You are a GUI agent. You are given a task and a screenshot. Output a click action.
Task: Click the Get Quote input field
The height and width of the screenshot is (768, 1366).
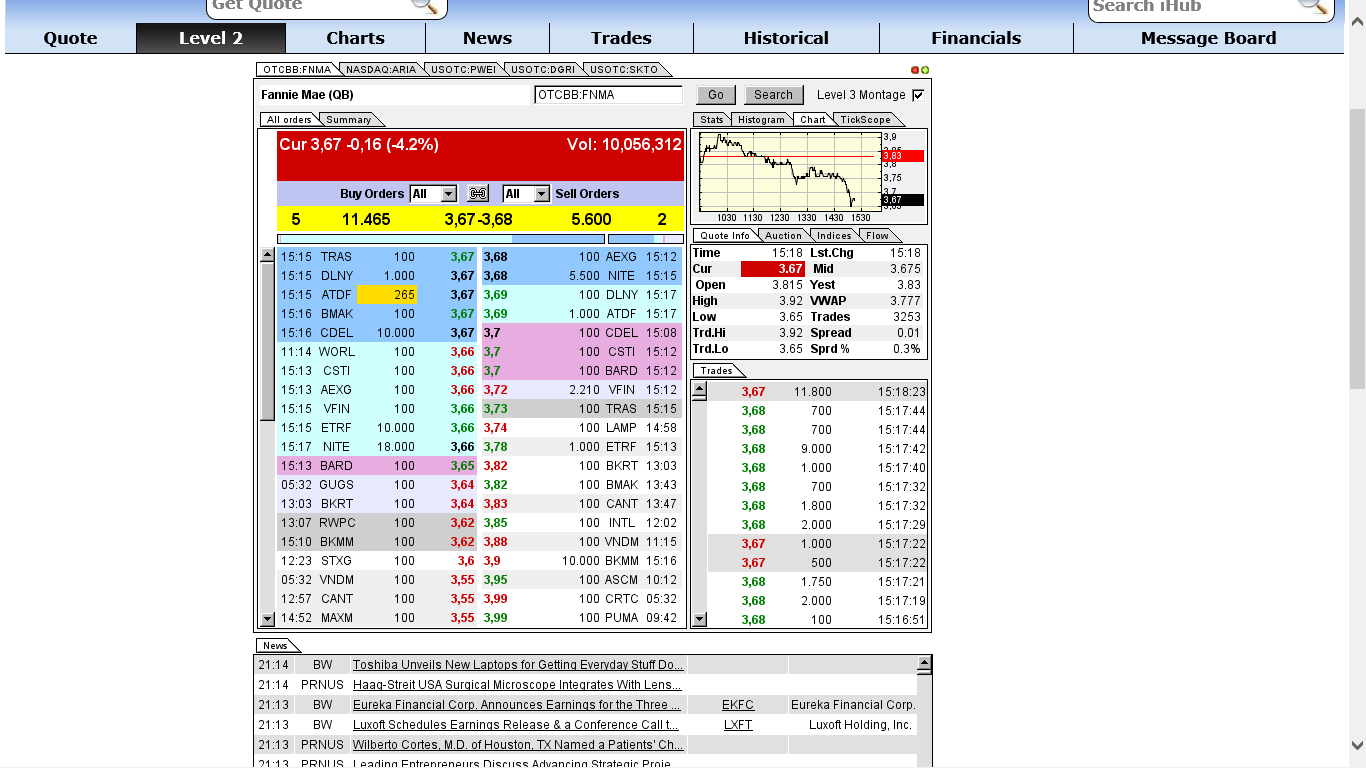pos(310,6)
